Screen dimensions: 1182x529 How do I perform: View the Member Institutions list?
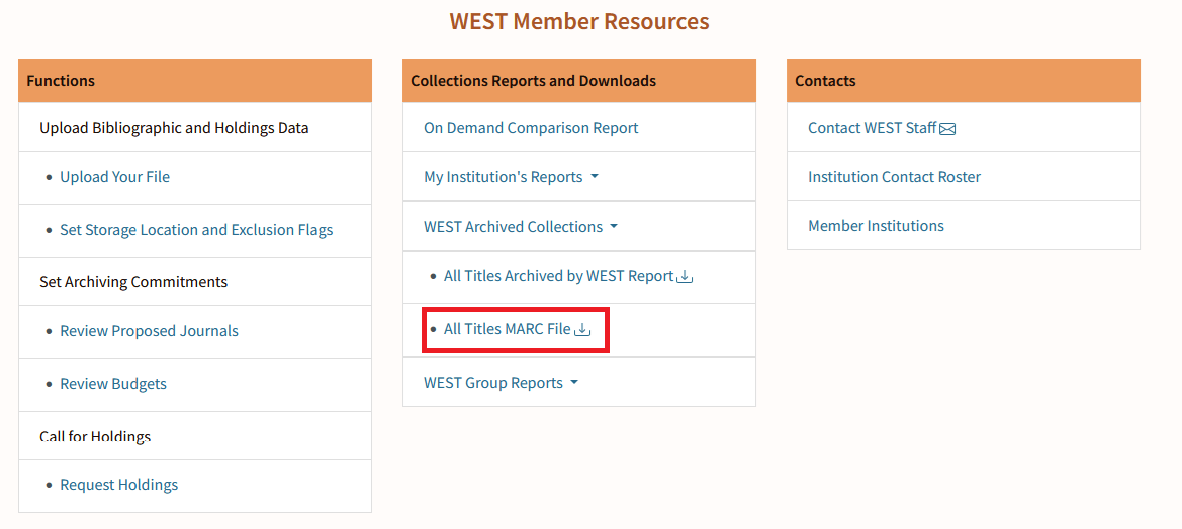875,226
